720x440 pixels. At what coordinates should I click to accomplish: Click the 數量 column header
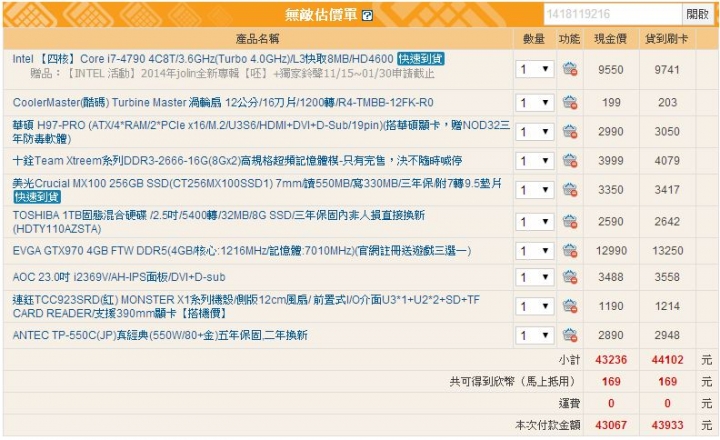(534, 39)
